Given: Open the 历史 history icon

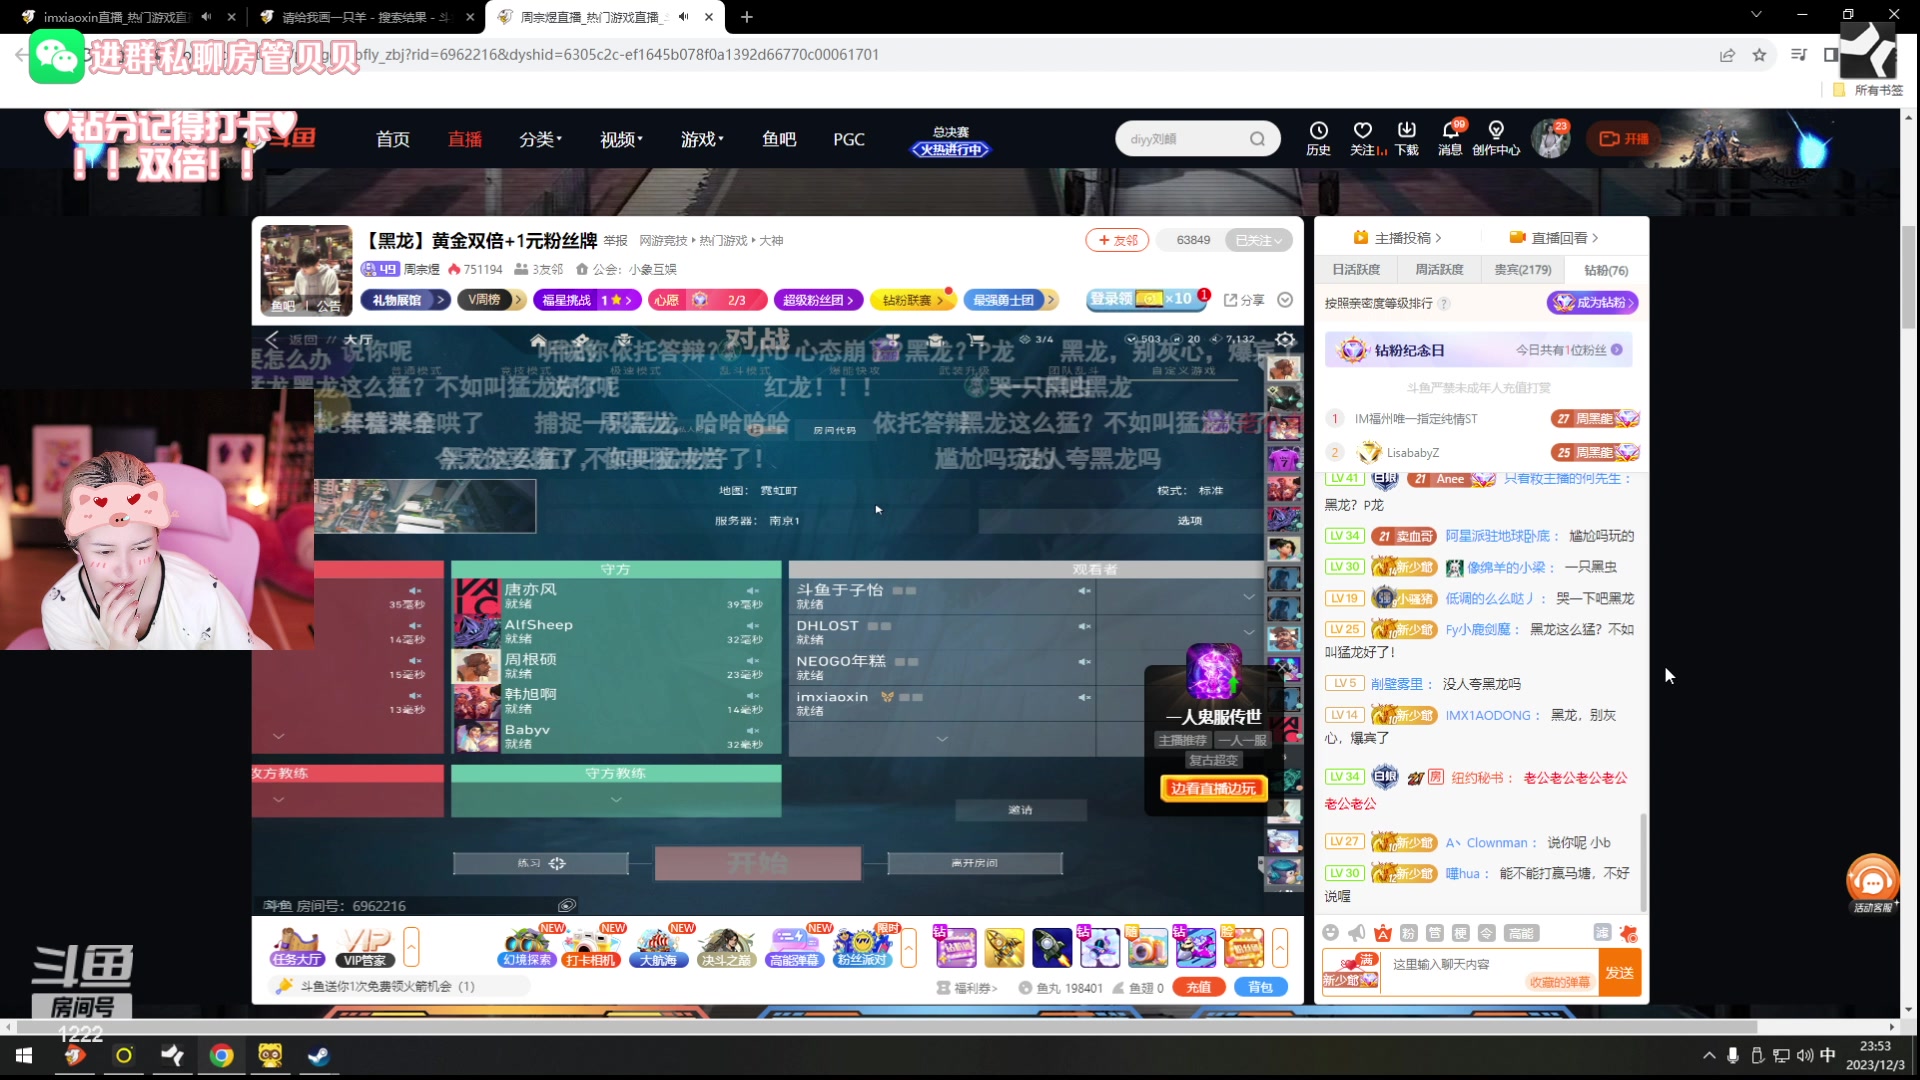Looking at the screenshot, I should [x=1318, y=138].
